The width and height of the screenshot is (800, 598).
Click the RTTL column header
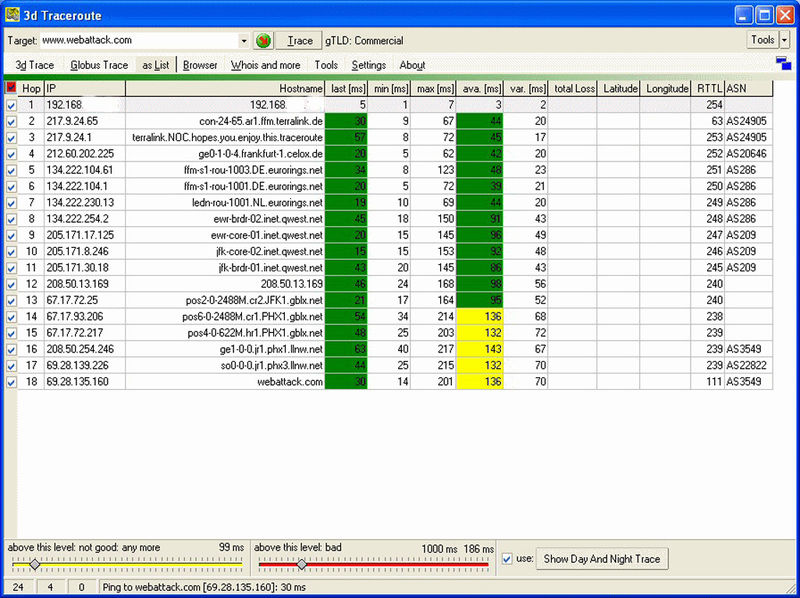pyautogui.click(x=707, y=88)
